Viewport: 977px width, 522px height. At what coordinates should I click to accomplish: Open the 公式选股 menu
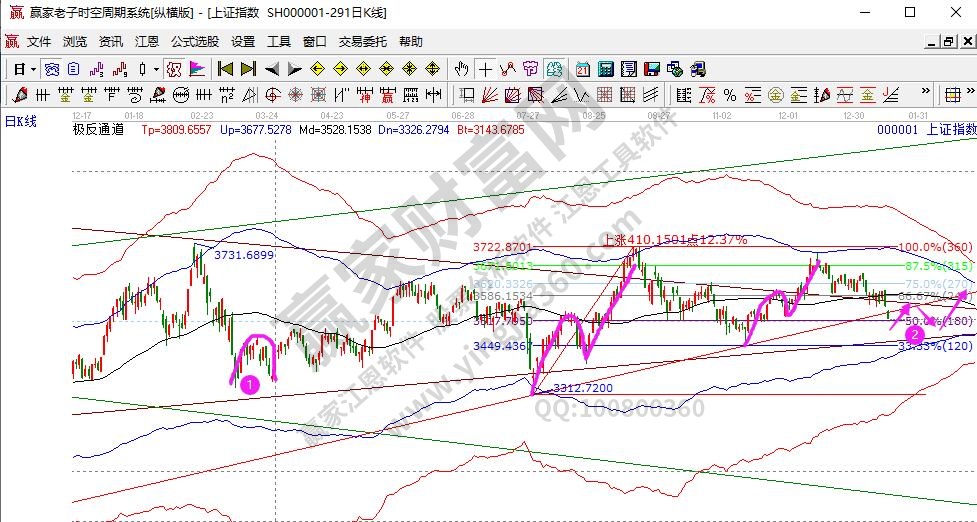pyautogui.click(x=194, y=42)
